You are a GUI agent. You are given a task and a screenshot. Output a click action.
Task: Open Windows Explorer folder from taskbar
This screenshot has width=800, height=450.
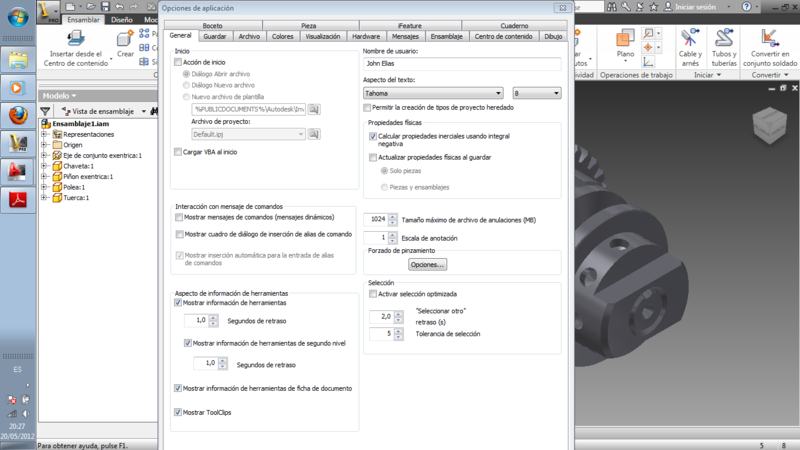pos(18,60)
